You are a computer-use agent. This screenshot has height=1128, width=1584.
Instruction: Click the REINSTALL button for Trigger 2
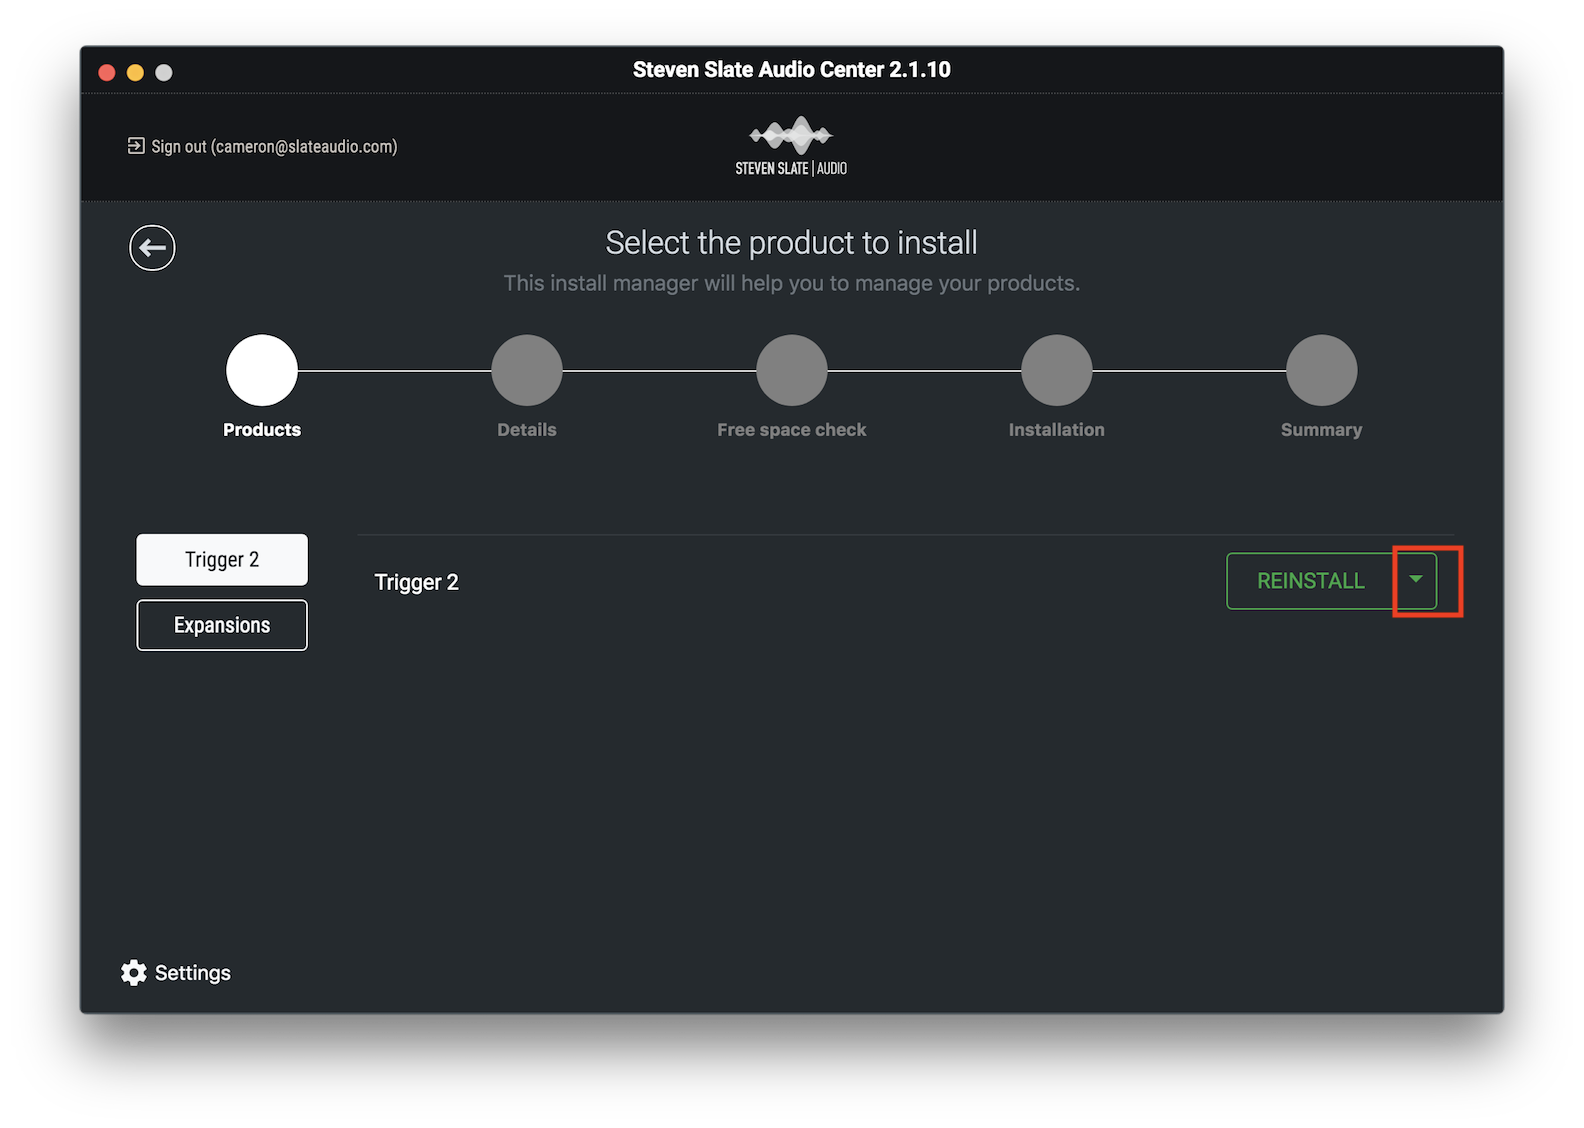[1310, 581]
